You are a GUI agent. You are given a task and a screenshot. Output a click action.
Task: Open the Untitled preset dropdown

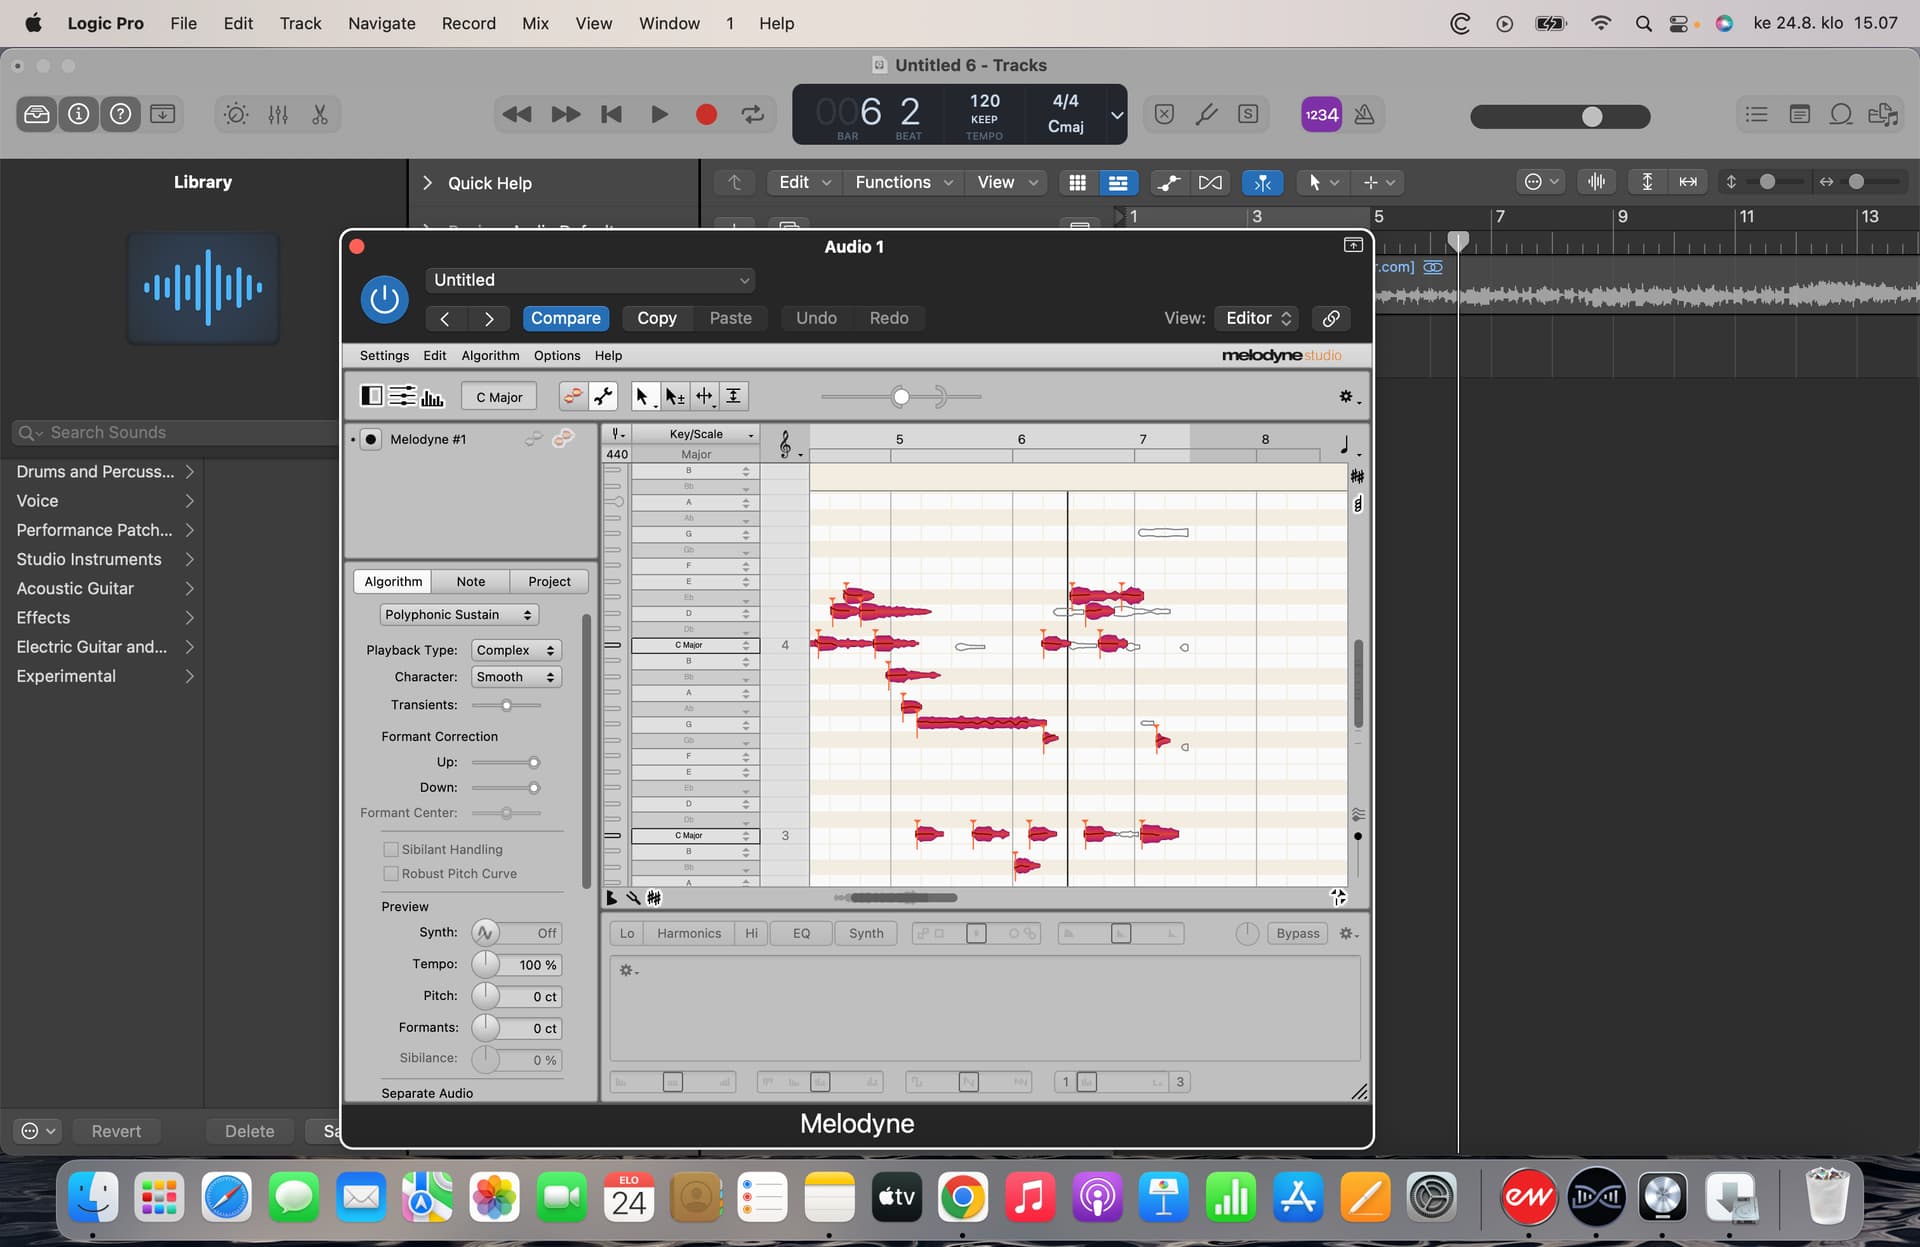pyautogui.click(x=590, y=280)
